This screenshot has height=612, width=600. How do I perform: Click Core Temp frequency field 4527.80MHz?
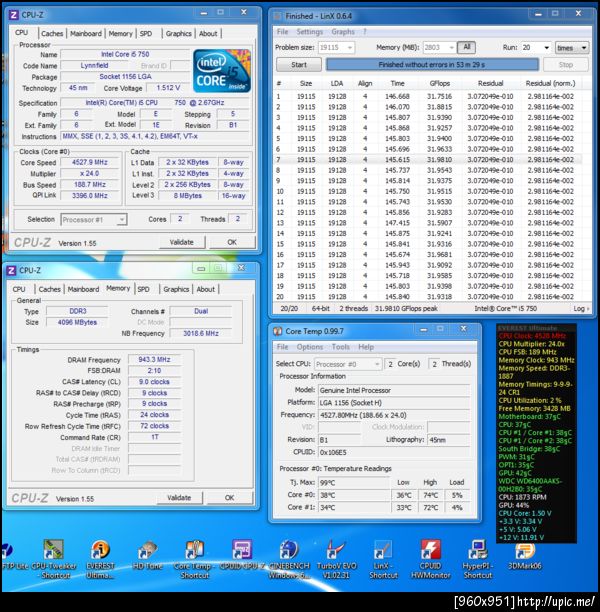coord(394,415)
